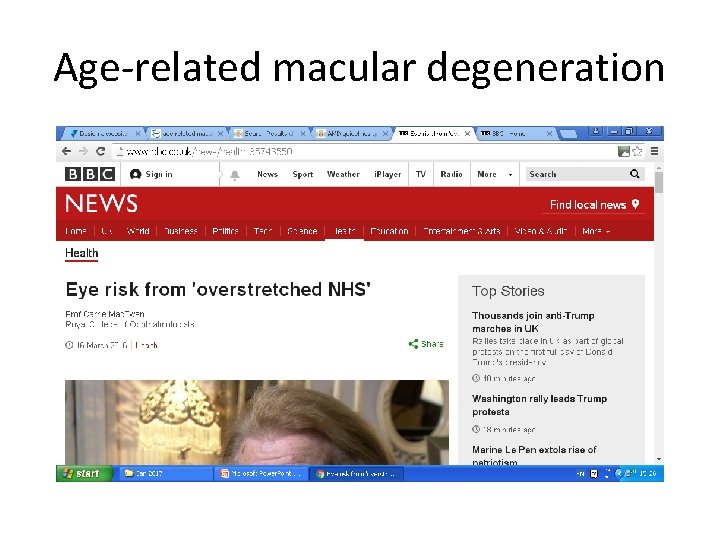Click the article lead photo
Screen dimensions: 720x540
[x=257, y=422]
